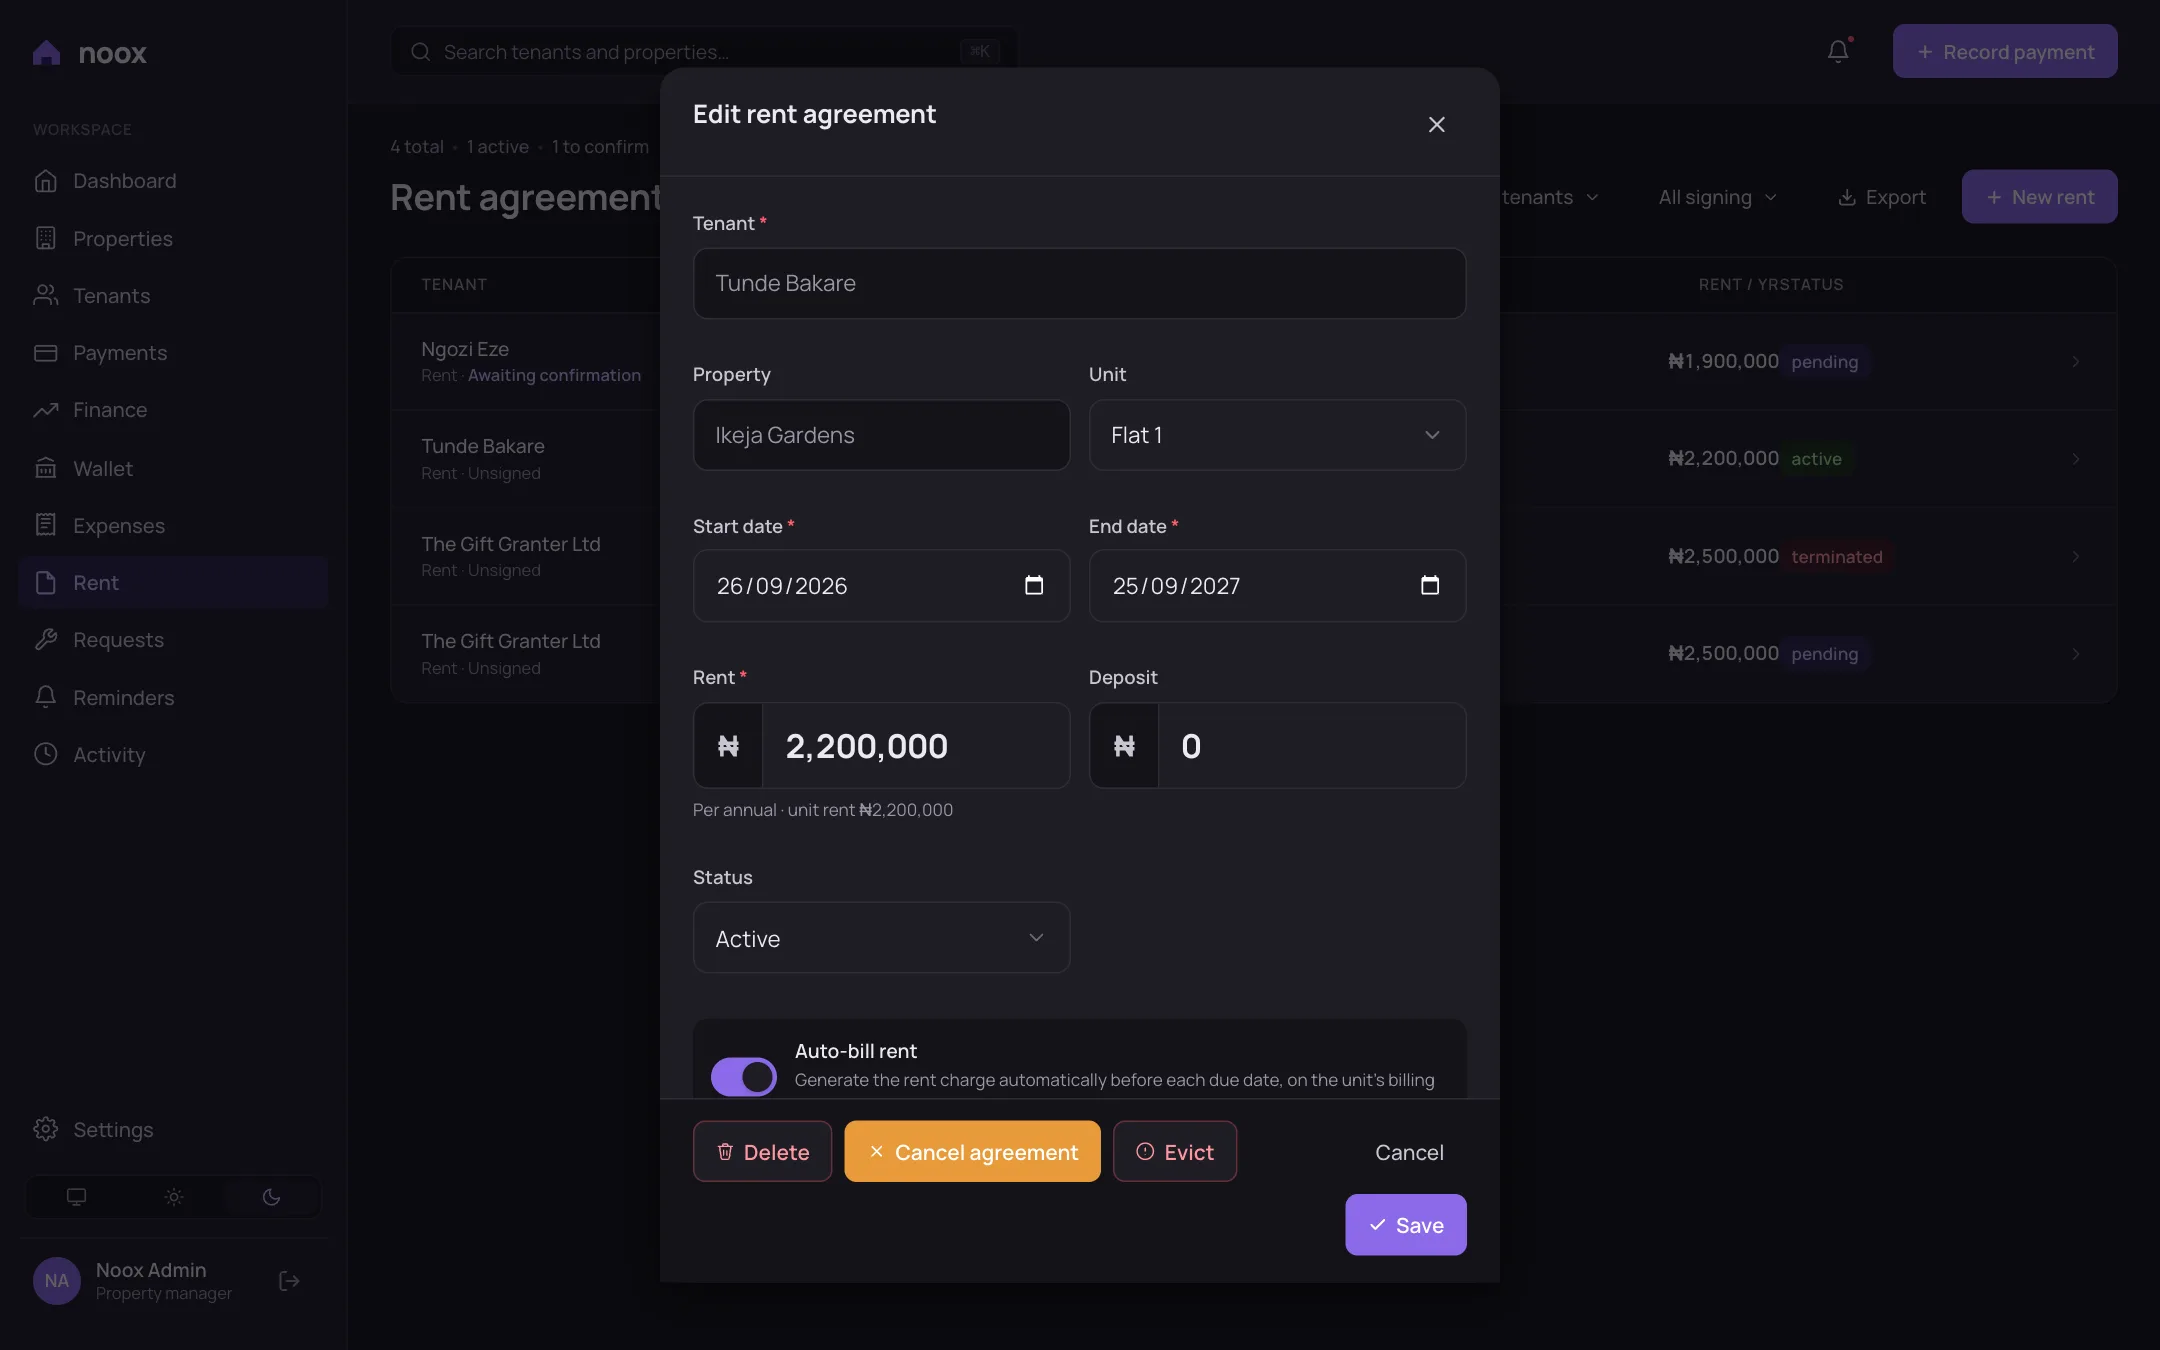2160x1350 pixels.
Task: Open the Start date calendar picker
Action: pos(1034,585)
